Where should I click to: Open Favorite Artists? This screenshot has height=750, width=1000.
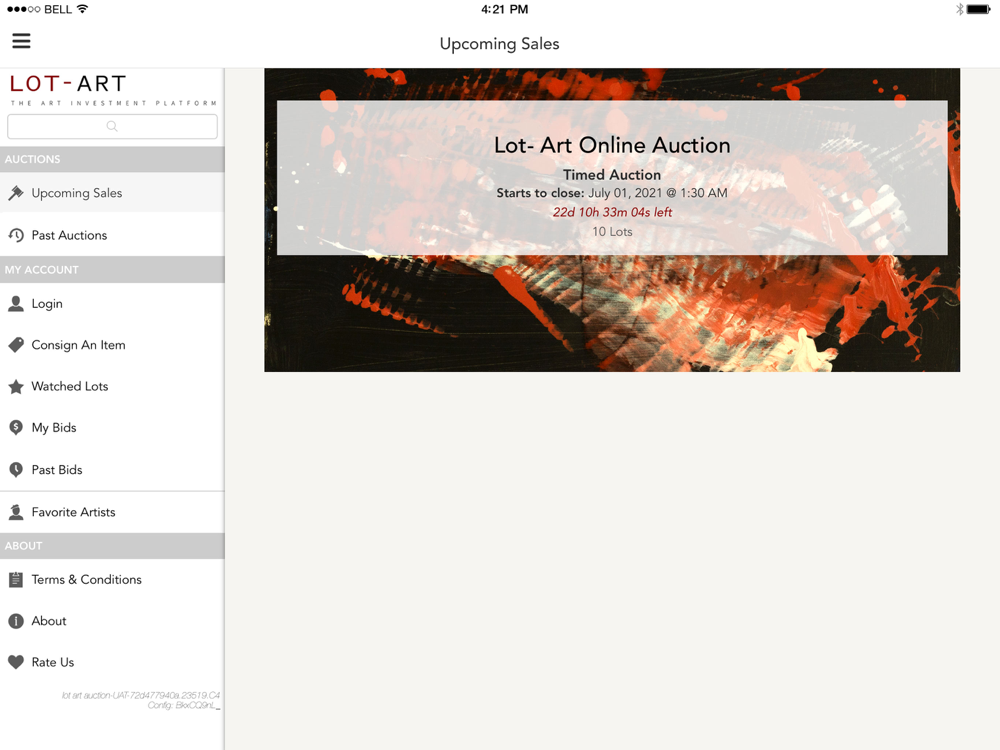[112, 512]
